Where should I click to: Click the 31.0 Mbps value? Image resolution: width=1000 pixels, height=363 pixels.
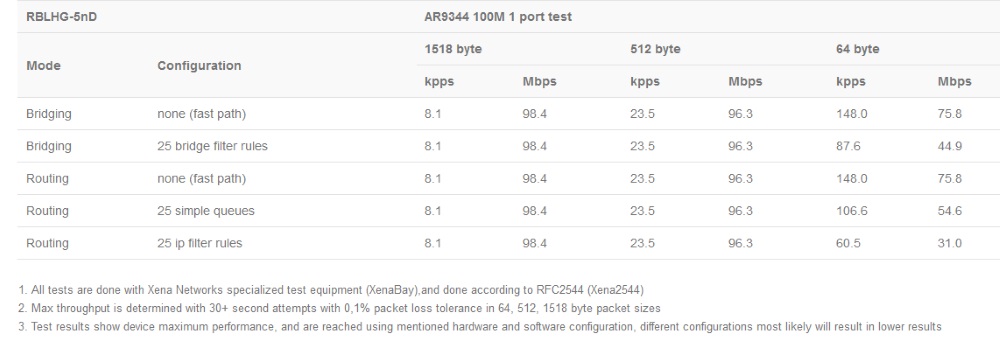(950, 243)
